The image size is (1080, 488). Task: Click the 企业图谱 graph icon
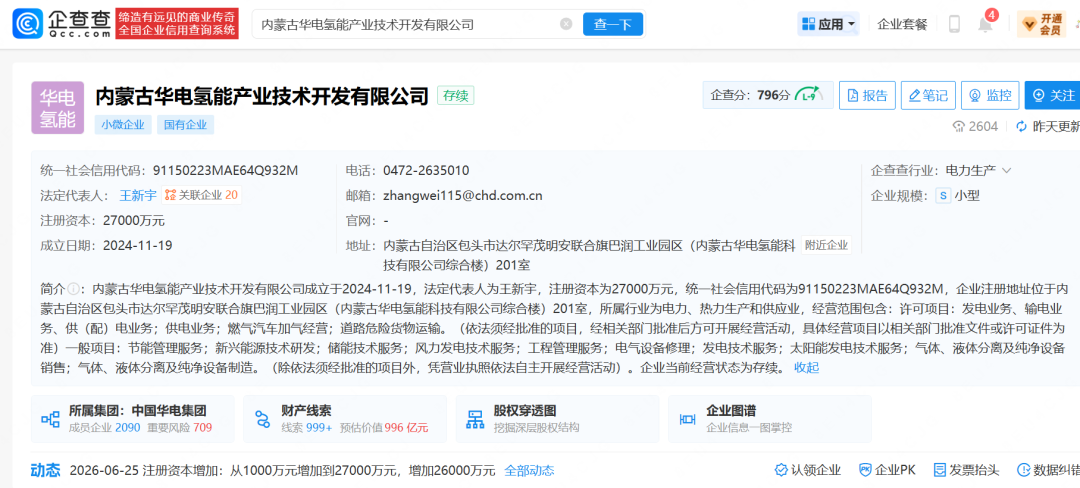pos(687,418)
